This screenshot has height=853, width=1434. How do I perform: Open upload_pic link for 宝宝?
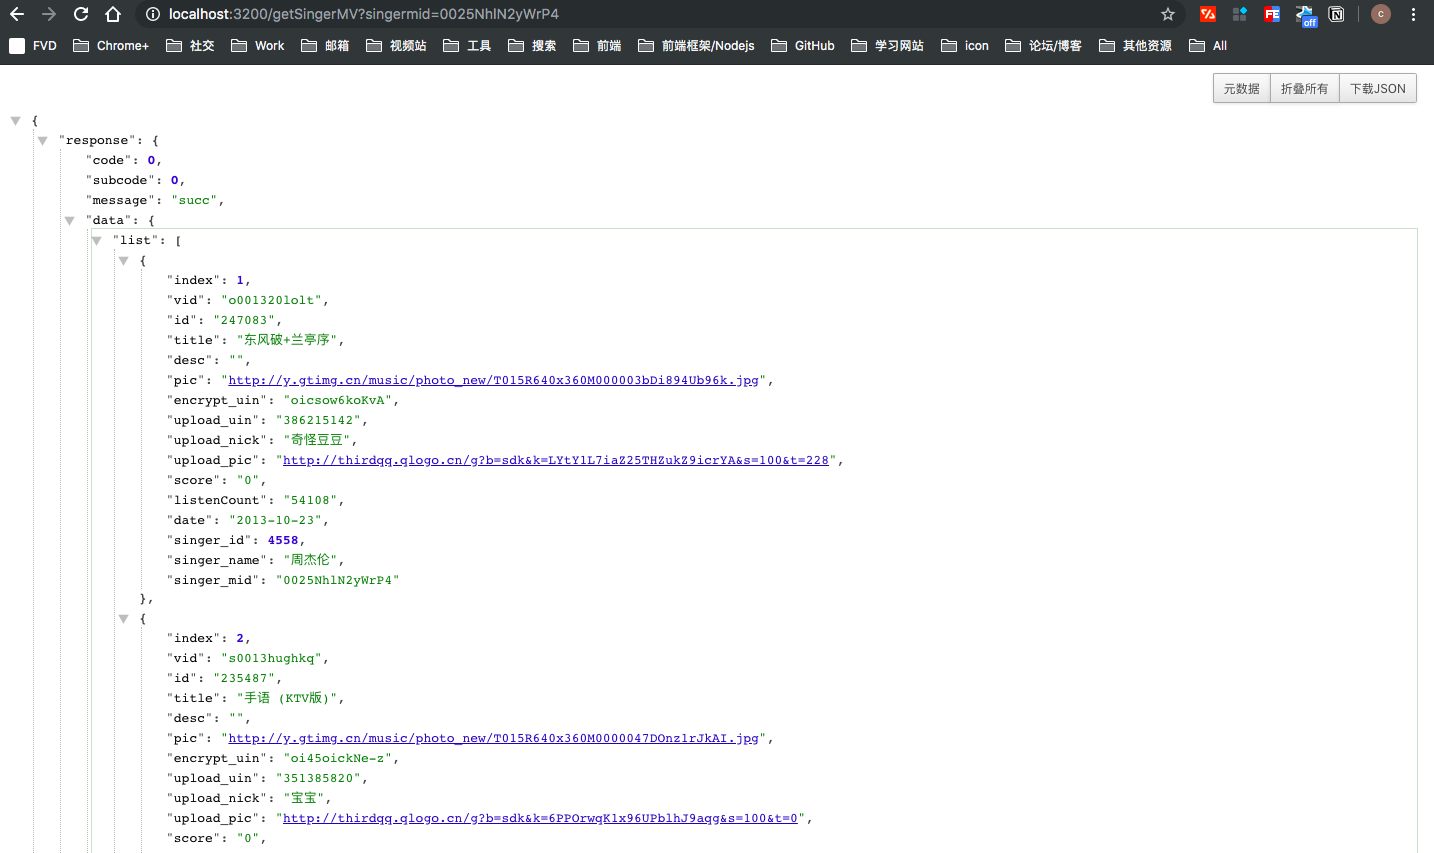point(540,818)
